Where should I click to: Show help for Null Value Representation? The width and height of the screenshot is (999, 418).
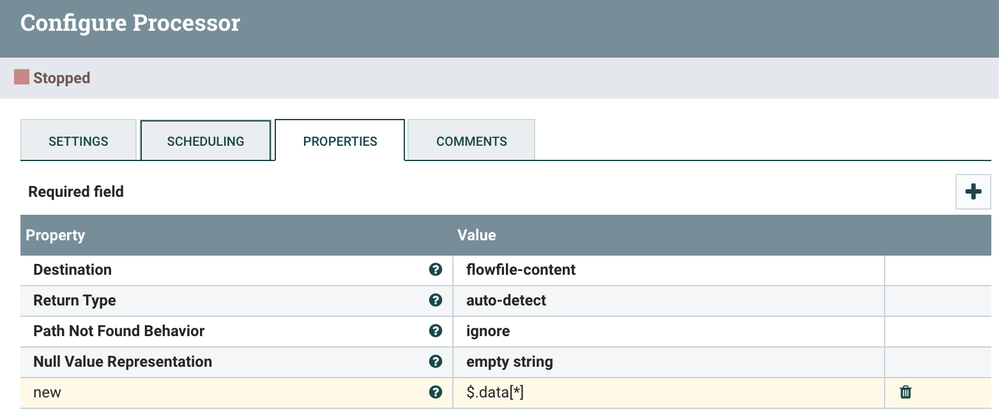click(436, 362)
